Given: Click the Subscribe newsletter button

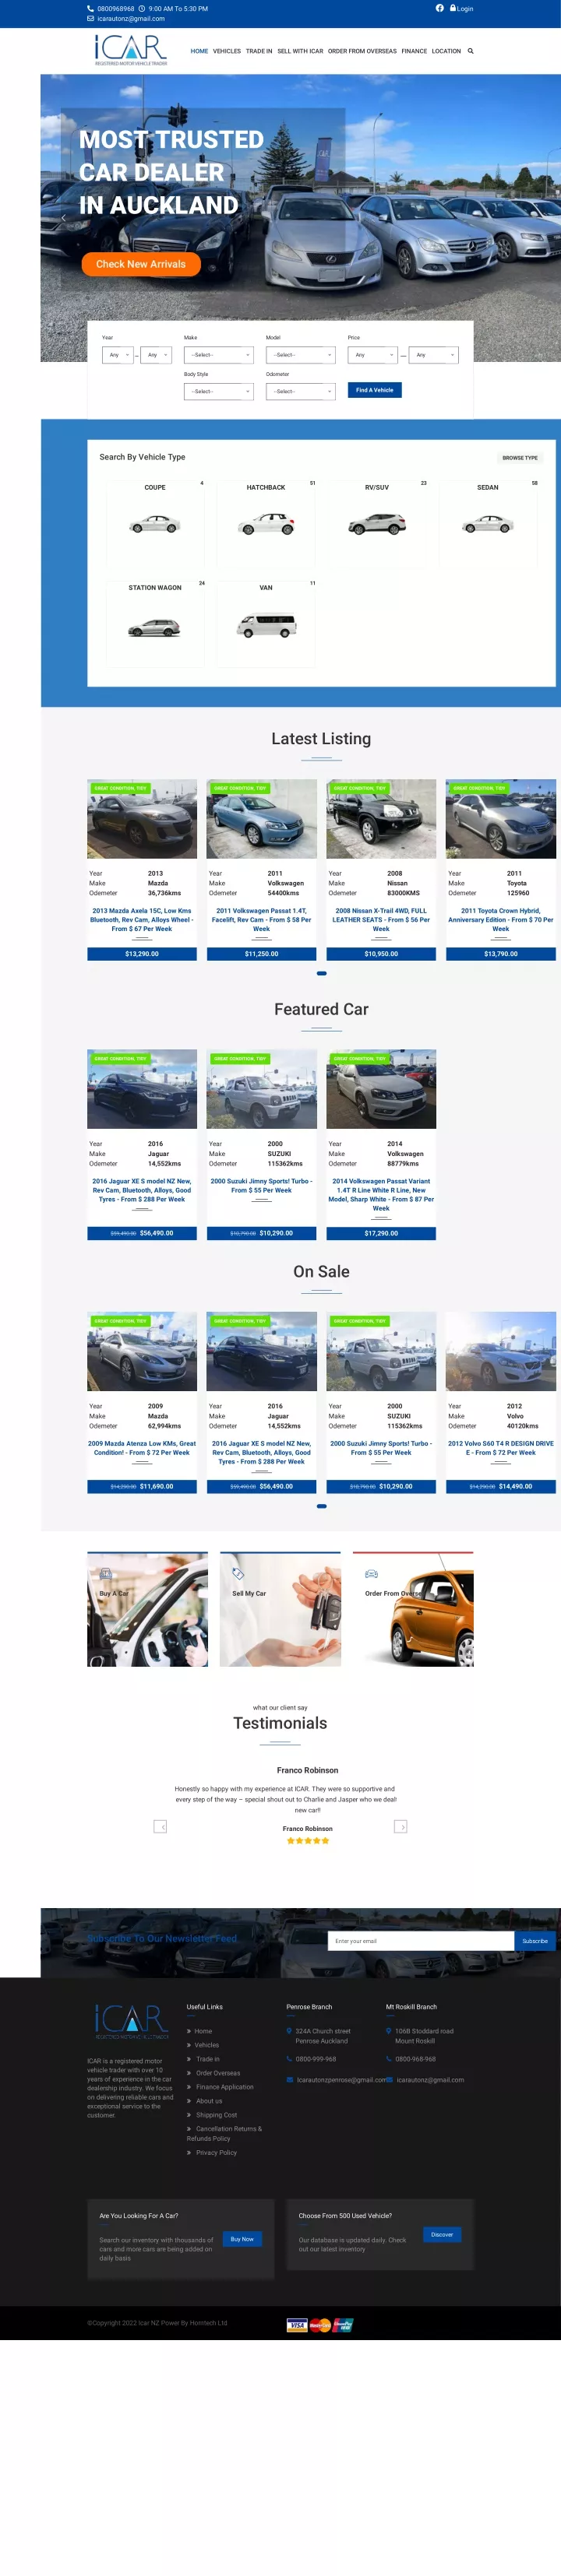Looking at the screenshot, I should click(x=535, y=1941).
